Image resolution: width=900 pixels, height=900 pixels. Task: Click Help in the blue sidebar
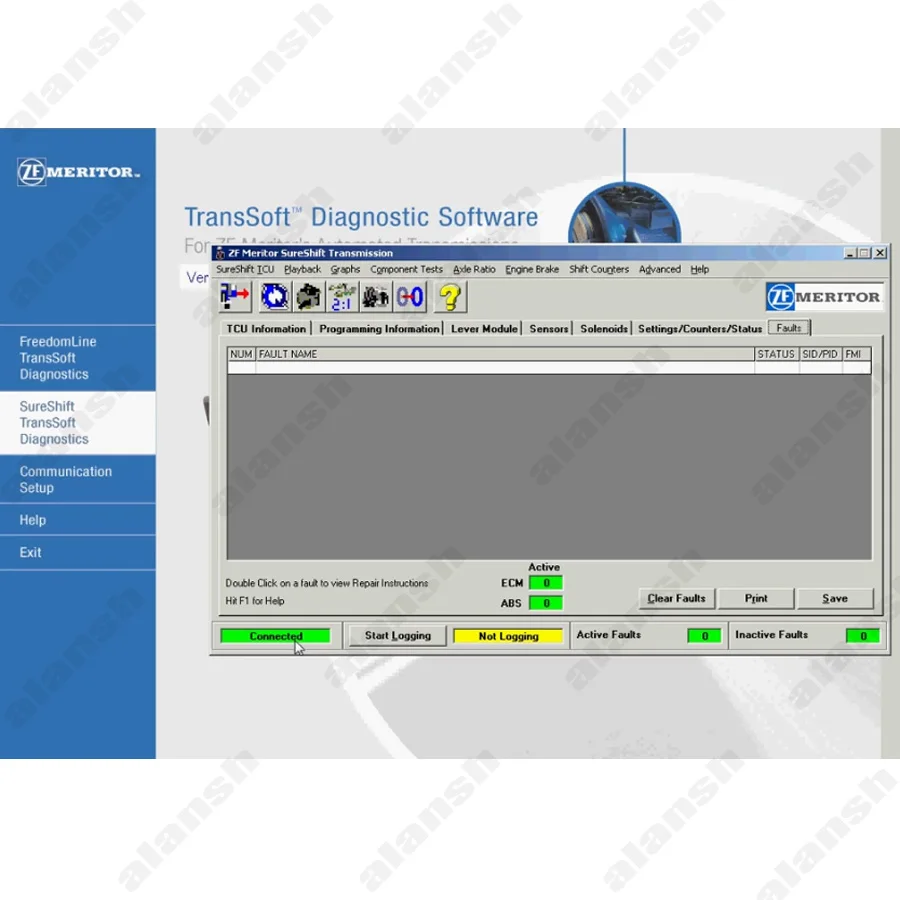coord(77,520)
